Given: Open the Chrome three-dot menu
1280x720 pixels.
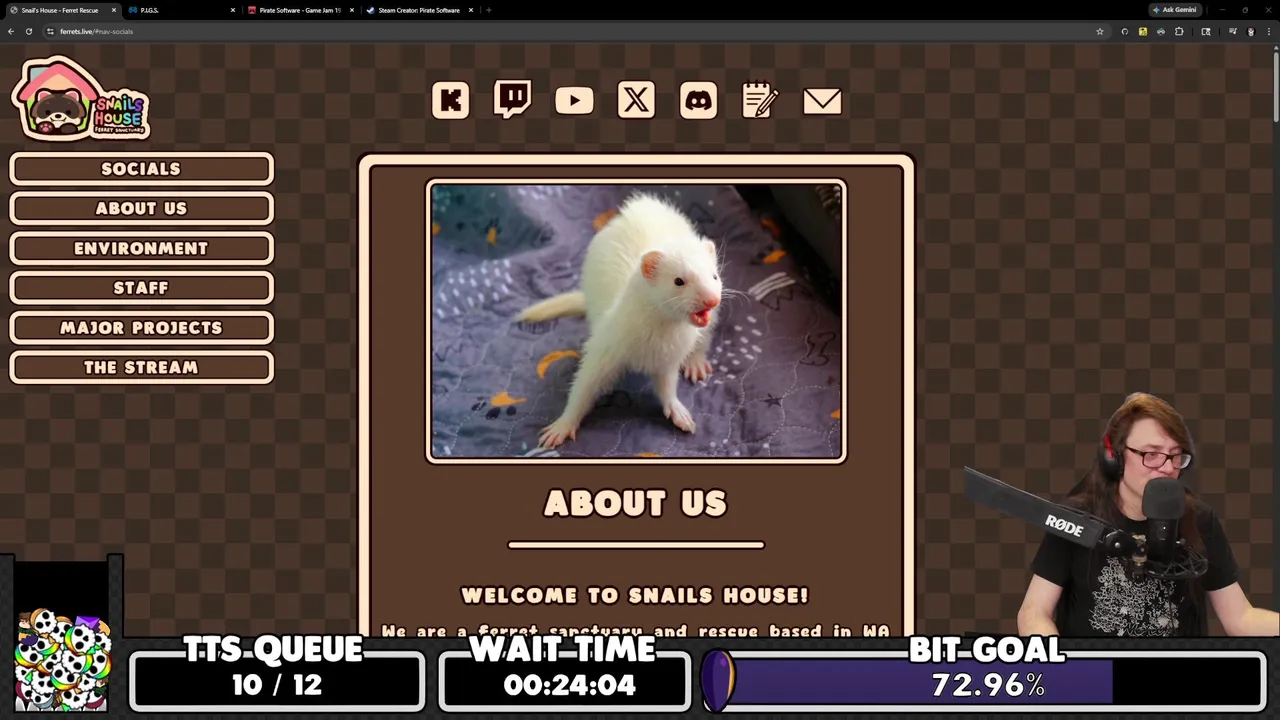Looking at the screenshot, I should pyautogui.click(x=1269, y=31).
